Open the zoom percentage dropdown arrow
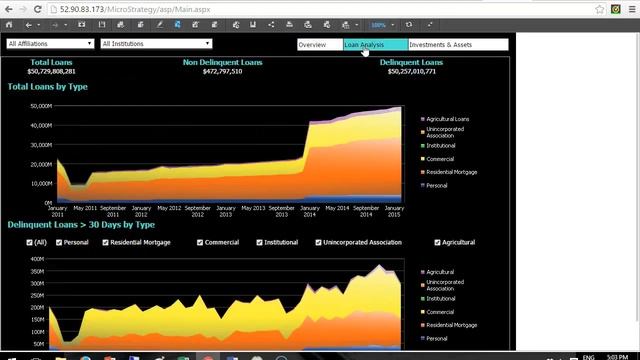 pyautogui.click(x=393, y=25)
